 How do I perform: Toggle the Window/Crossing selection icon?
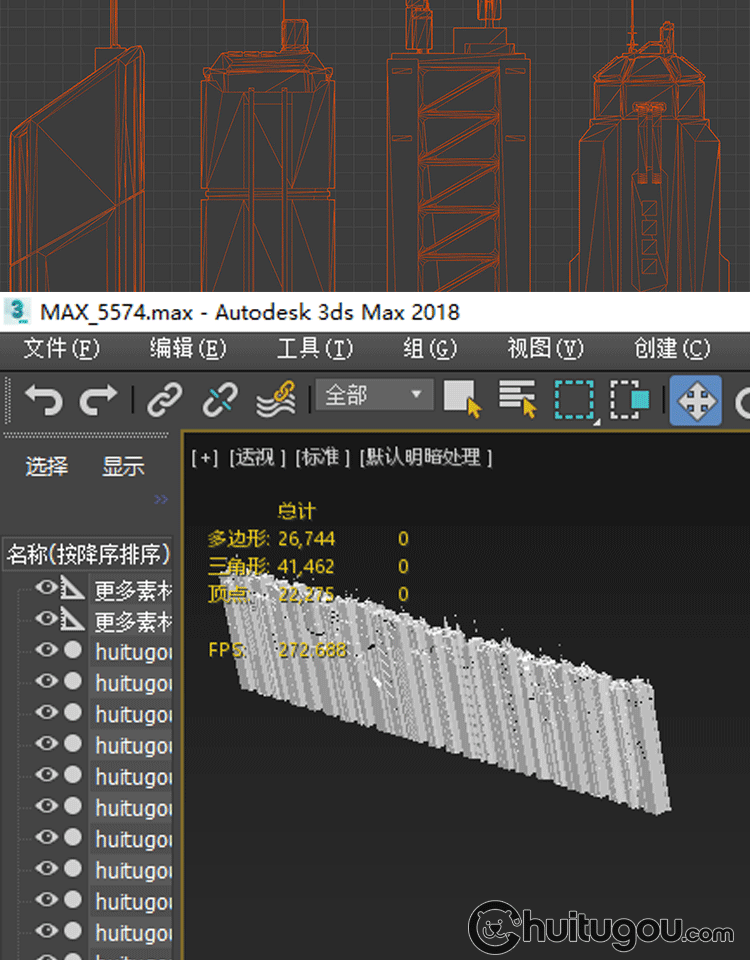pos(630,400)
